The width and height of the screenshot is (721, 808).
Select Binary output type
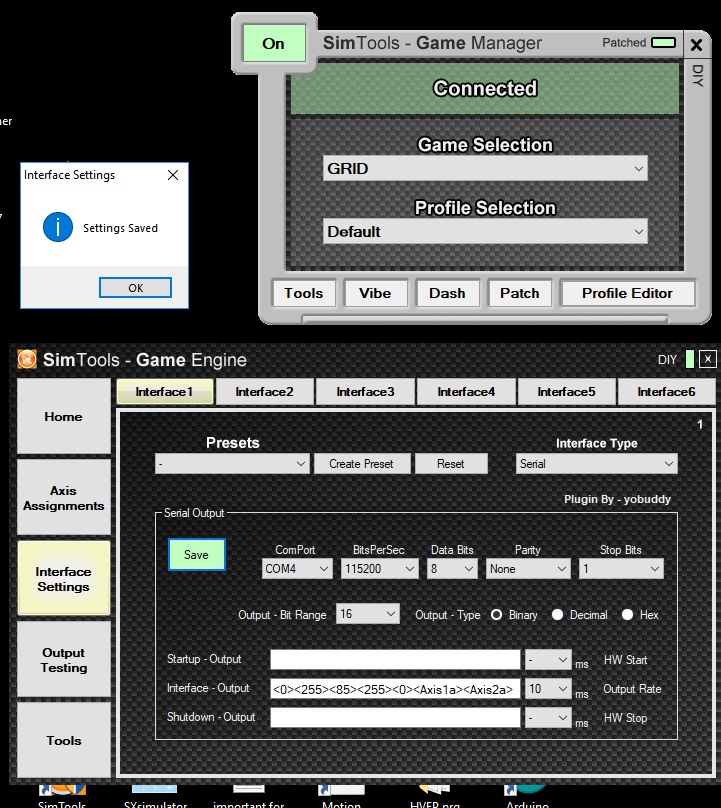pos(496,615)
